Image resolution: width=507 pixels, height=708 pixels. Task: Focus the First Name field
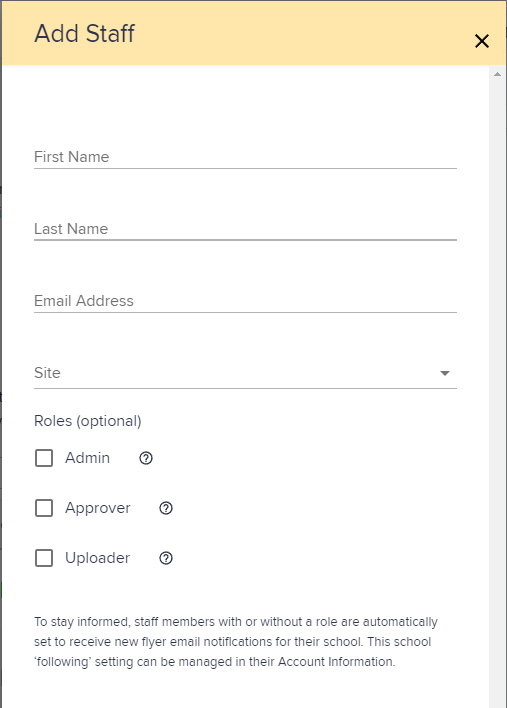(245, 157)
